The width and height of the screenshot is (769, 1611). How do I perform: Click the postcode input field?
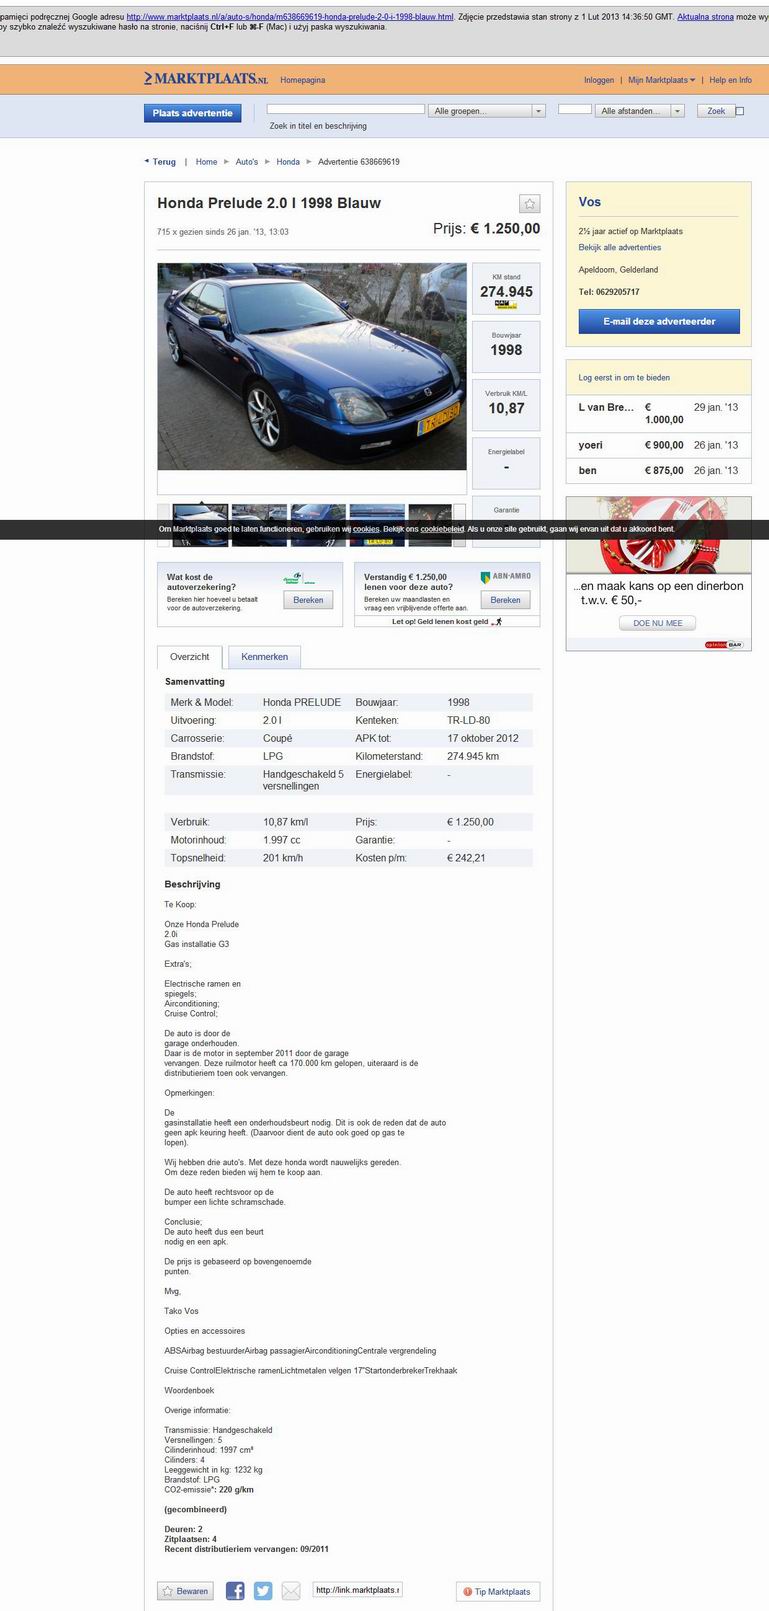pyautogui.click(x=575, y=109)
